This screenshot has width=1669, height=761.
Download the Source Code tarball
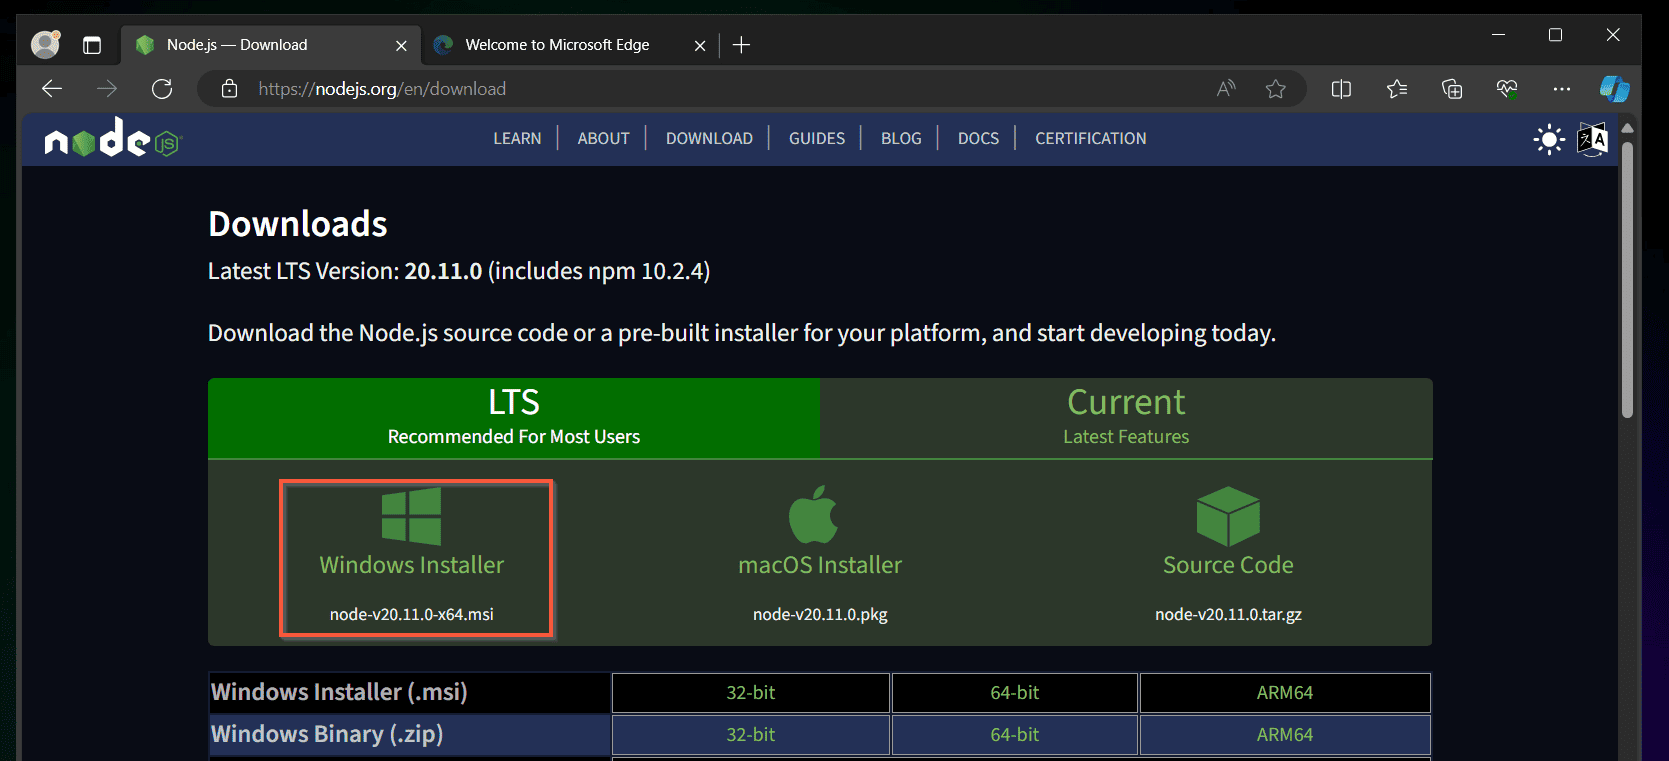(1228, 558)
